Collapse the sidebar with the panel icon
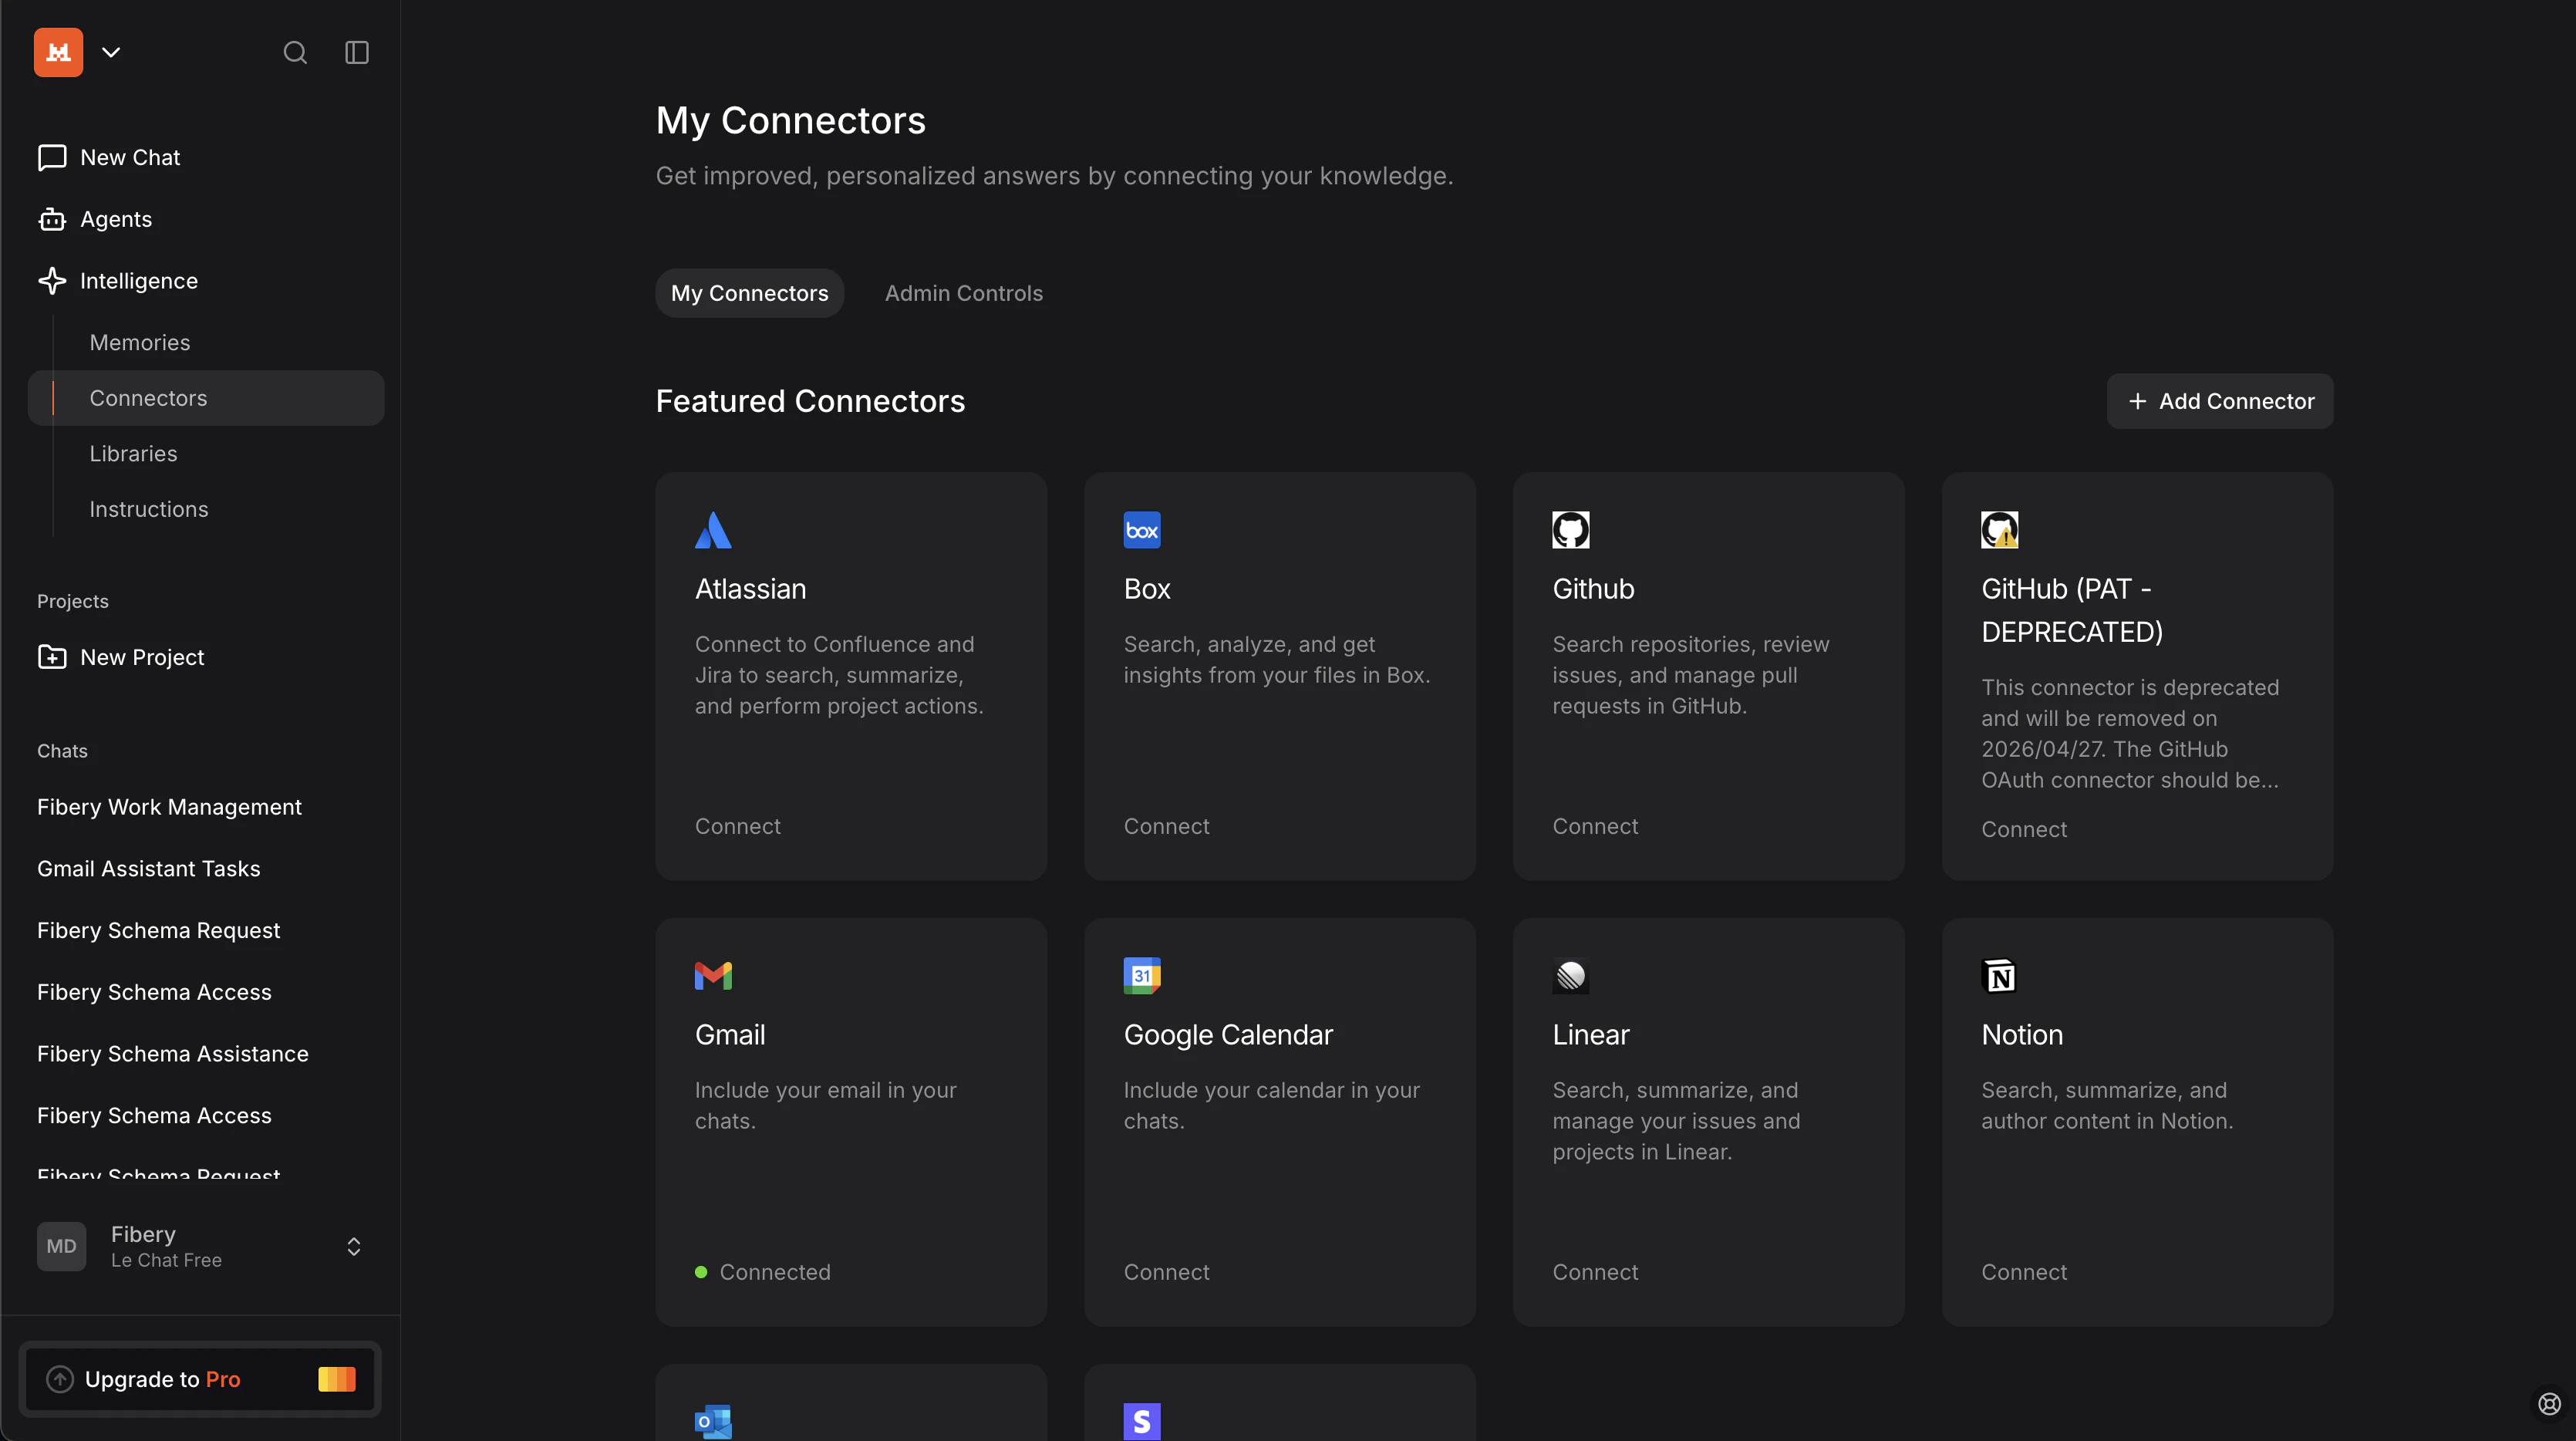 tap(356, 52)
